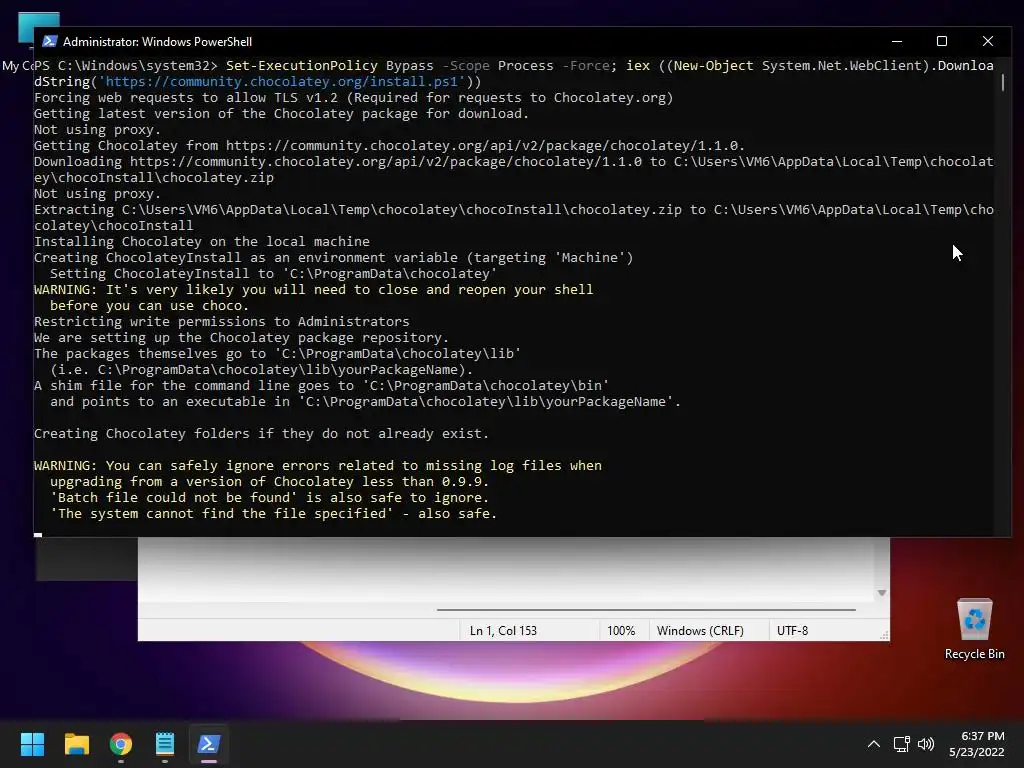Click the PowerShell vertical scrollbar thumb

pos(1002,82)
